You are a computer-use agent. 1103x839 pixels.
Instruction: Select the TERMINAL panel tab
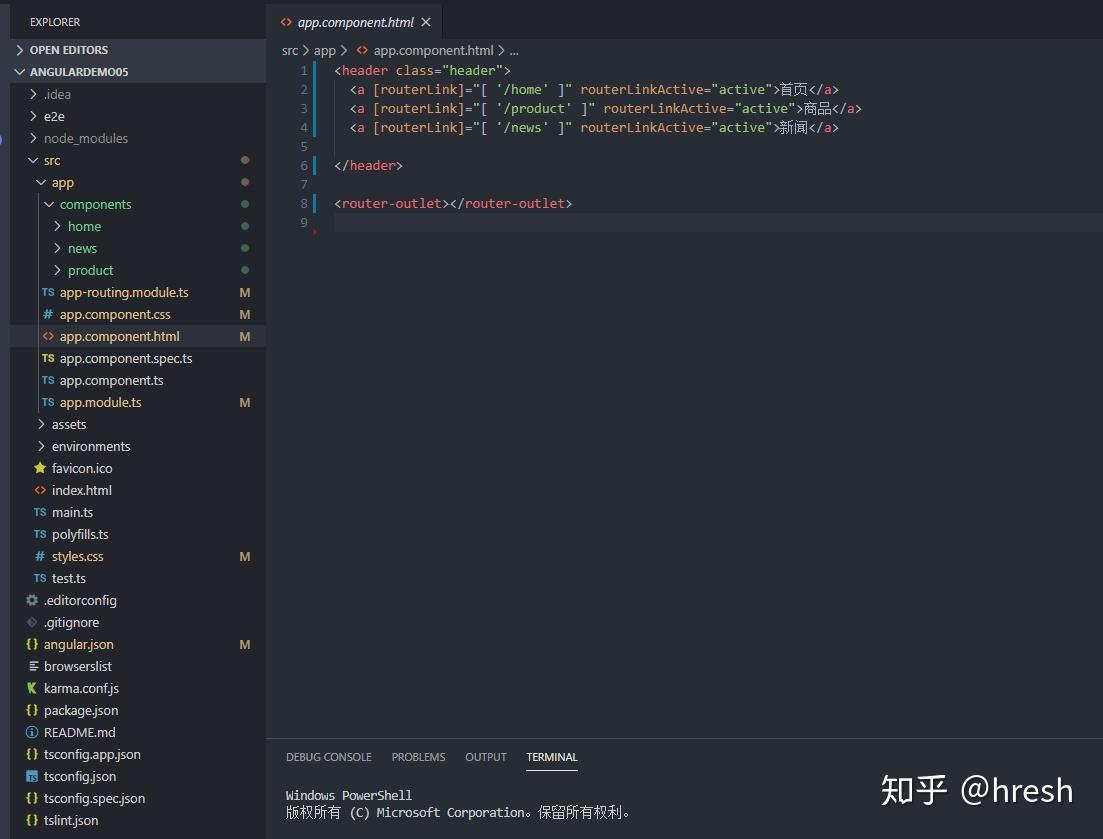[552, 757]
